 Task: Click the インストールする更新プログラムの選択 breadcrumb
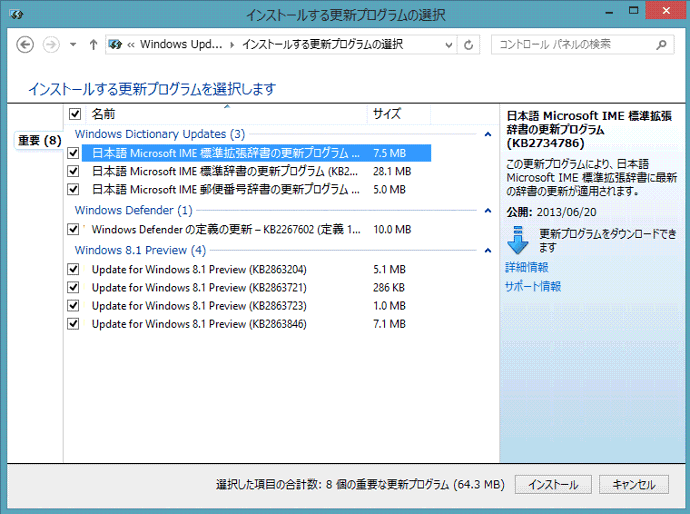coord(323,44)
